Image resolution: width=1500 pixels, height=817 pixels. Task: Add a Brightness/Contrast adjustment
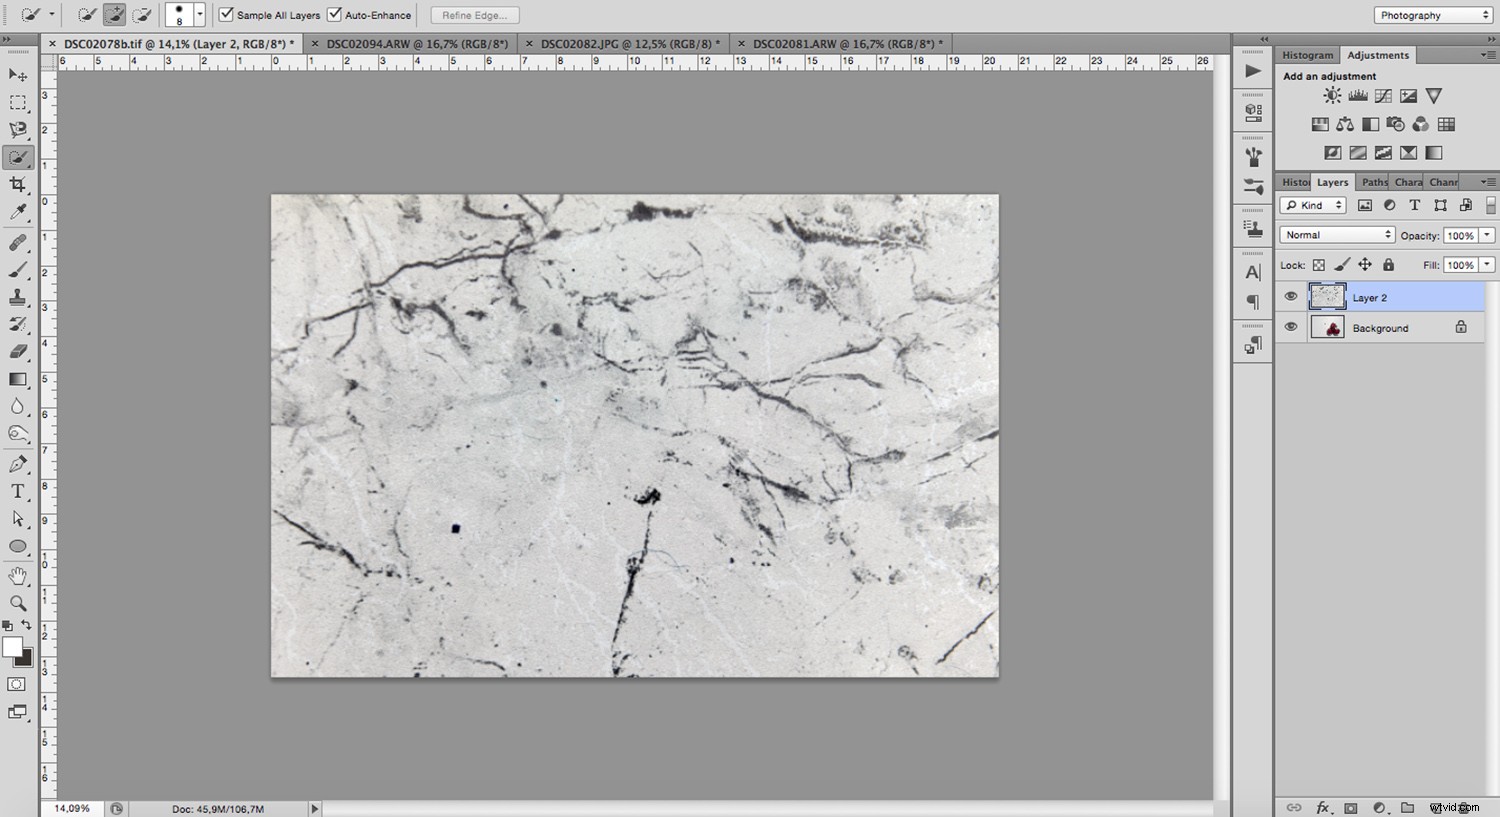coord(1331,95)
